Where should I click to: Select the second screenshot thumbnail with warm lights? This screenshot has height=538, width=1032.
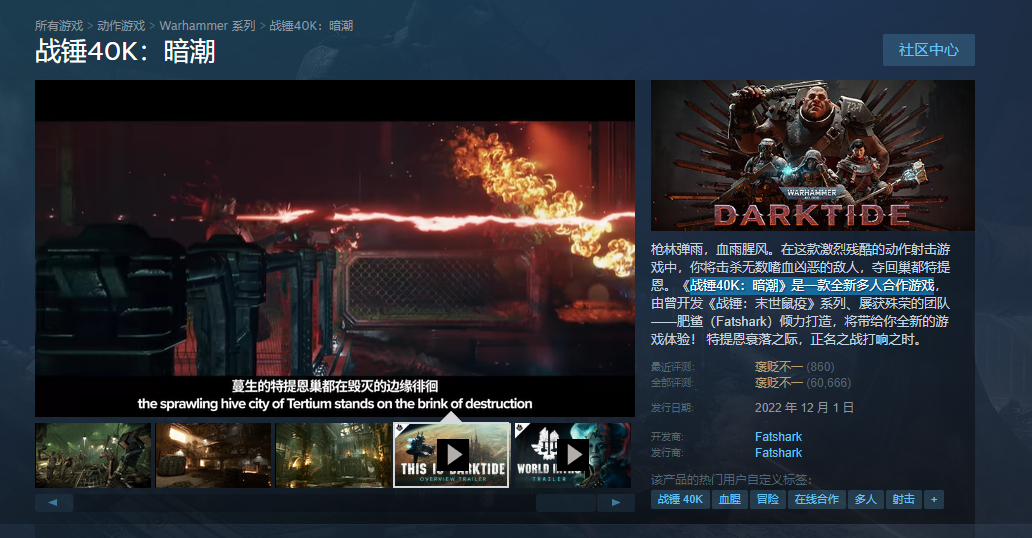(x=213, y=455)
